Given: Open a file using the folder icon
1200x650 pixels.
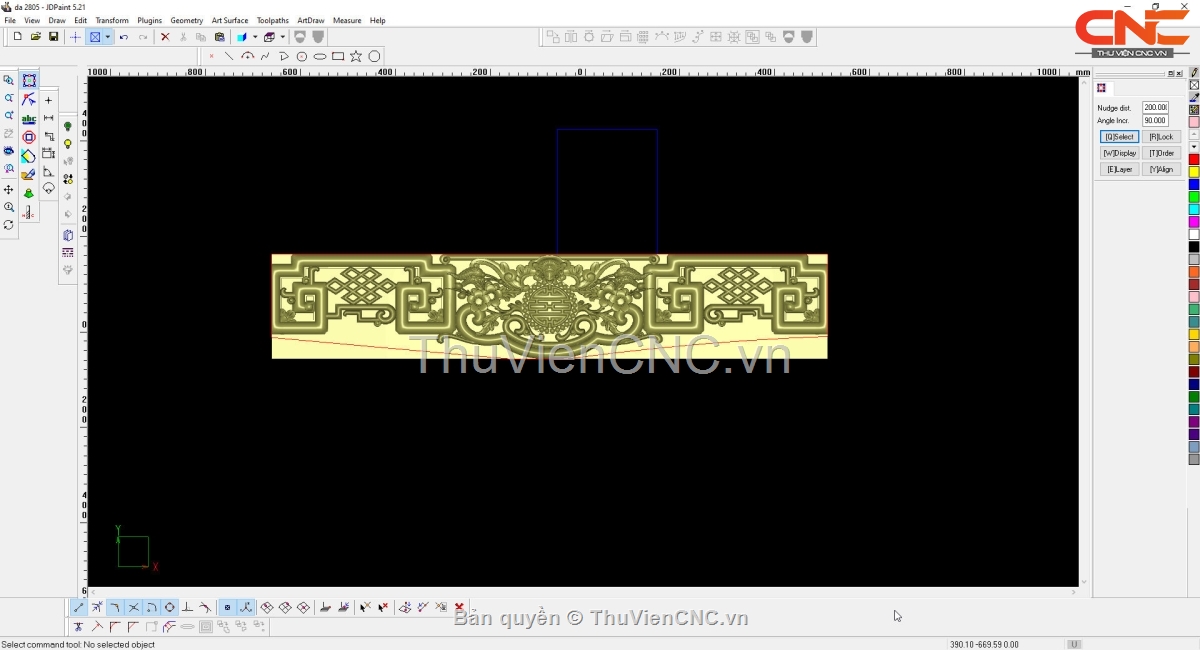Looking at the screenshot, I should tap(35, 37).
